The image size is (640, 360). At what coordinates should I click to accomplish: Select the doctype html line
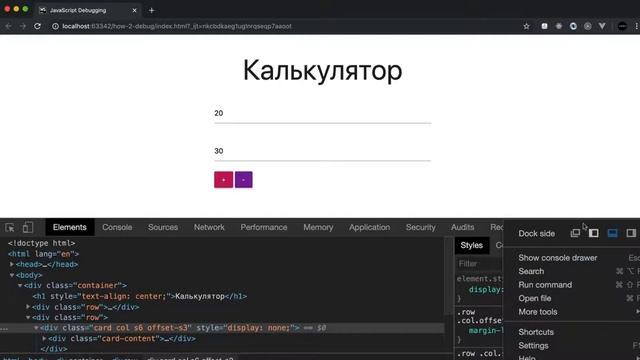coord(41,243)
